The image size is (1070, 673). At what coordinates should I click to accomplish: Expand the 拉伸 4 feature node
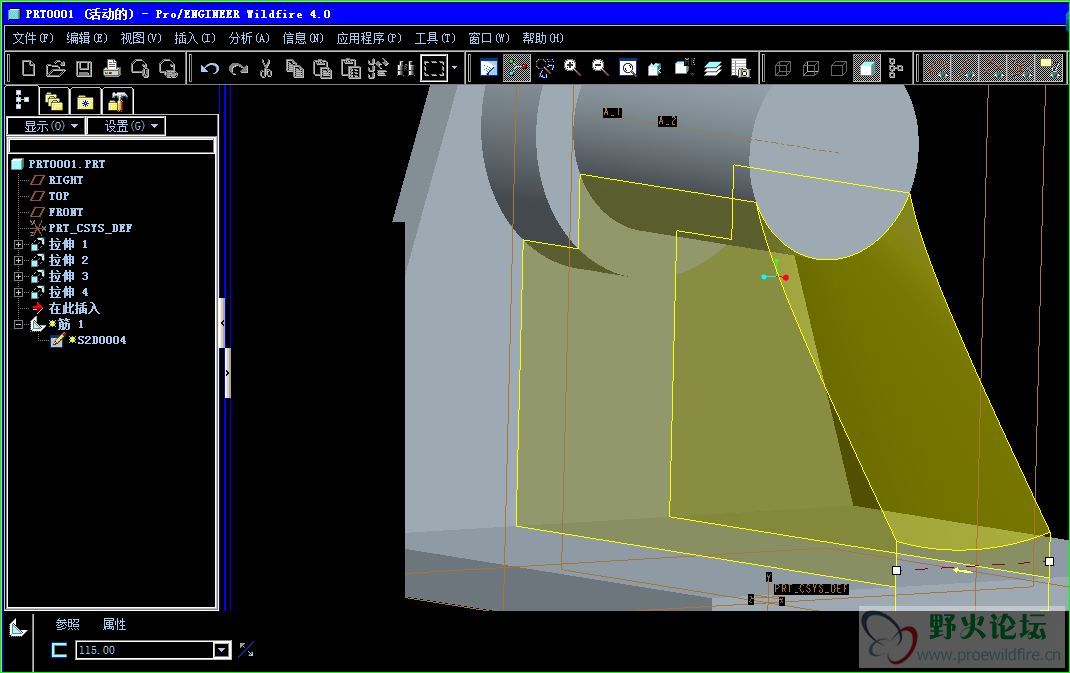[x=18, y=293]
